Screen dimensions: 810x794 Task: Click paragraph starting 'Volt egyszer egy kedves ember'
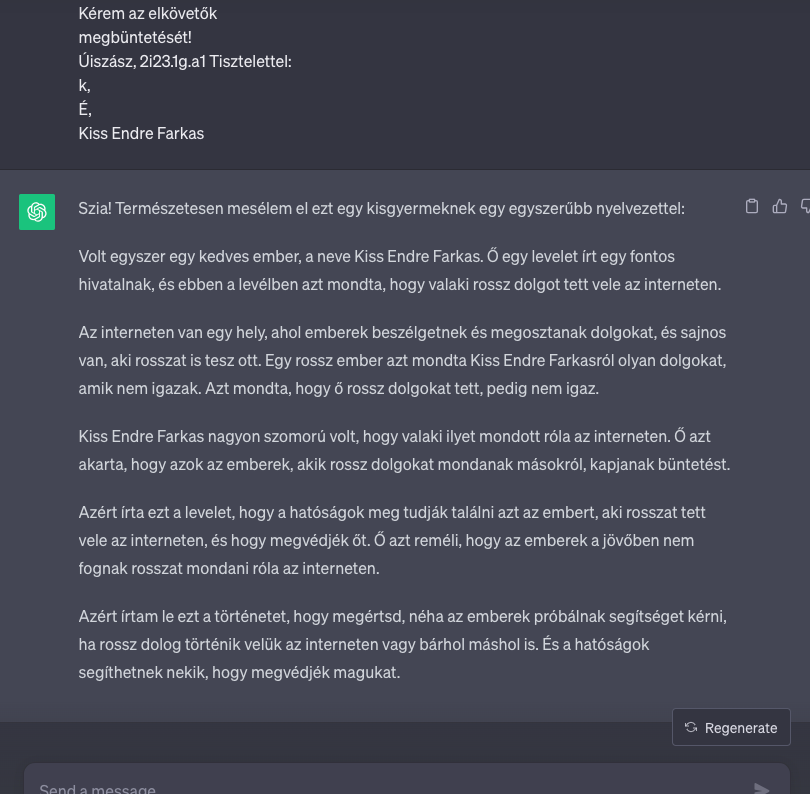399,270
